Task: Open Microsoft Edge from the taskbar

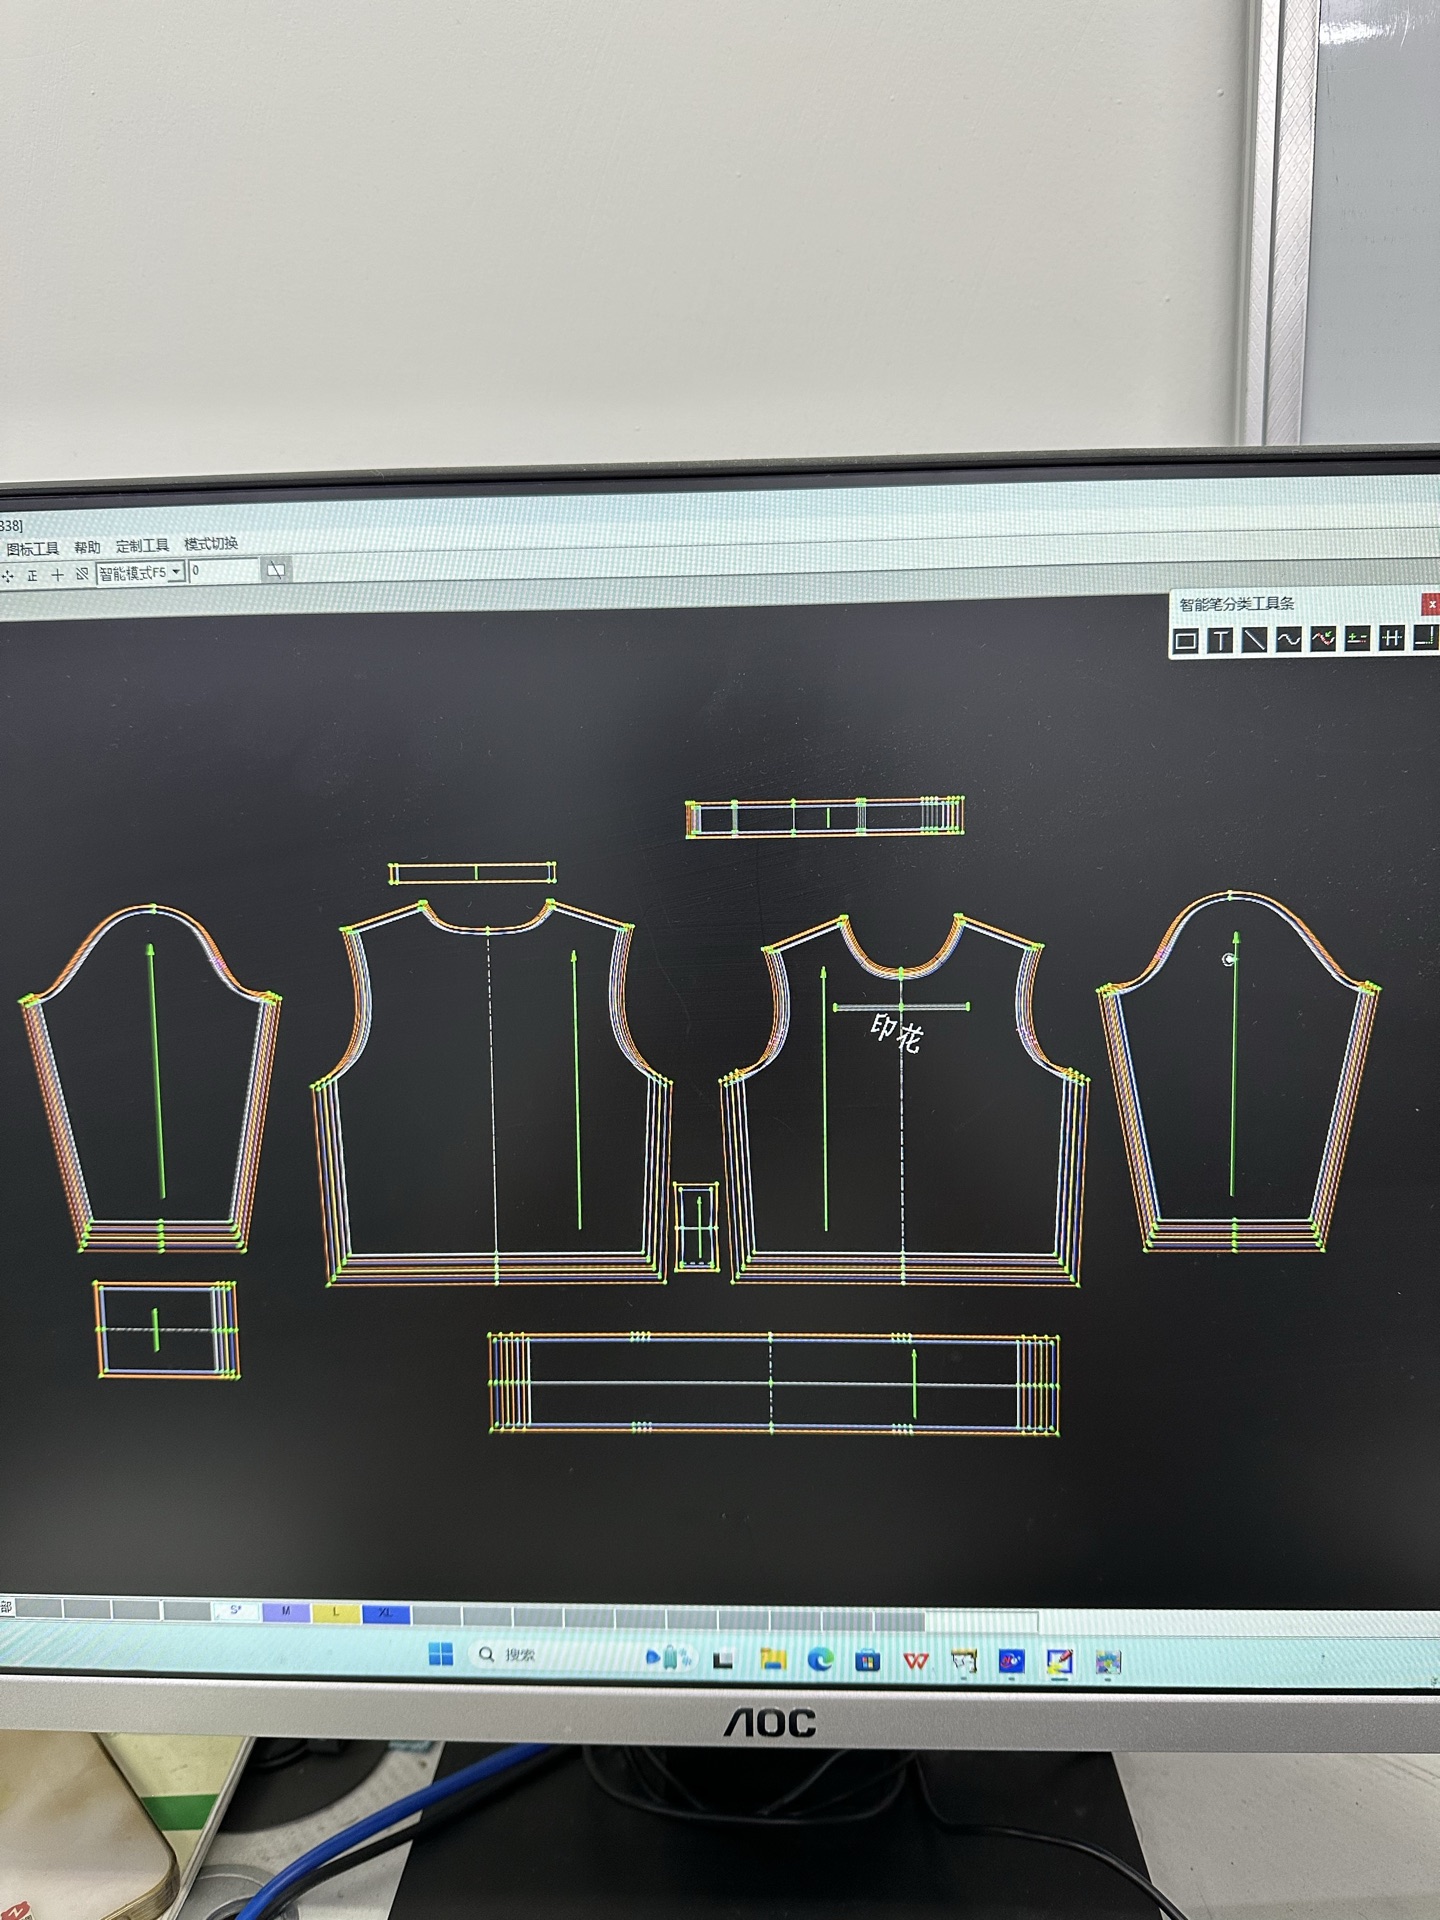Action: (821, 1659)
